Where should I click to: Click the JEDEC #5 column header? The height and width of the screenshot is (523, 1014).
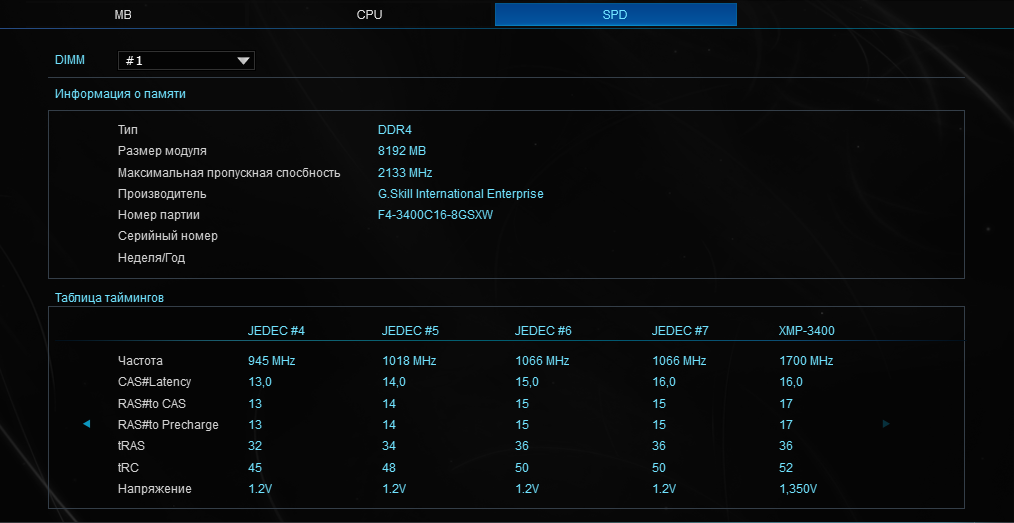tap(410, 331)
